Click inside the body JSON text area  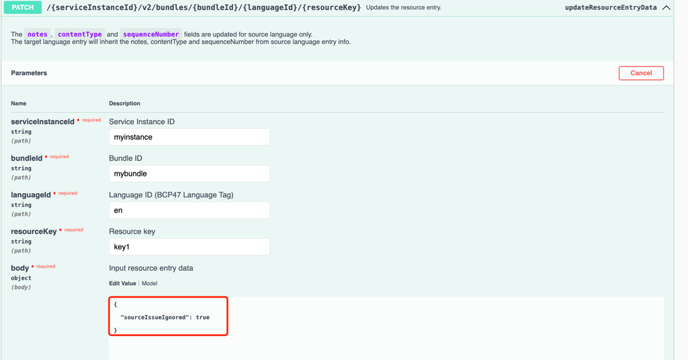point(386,328)
